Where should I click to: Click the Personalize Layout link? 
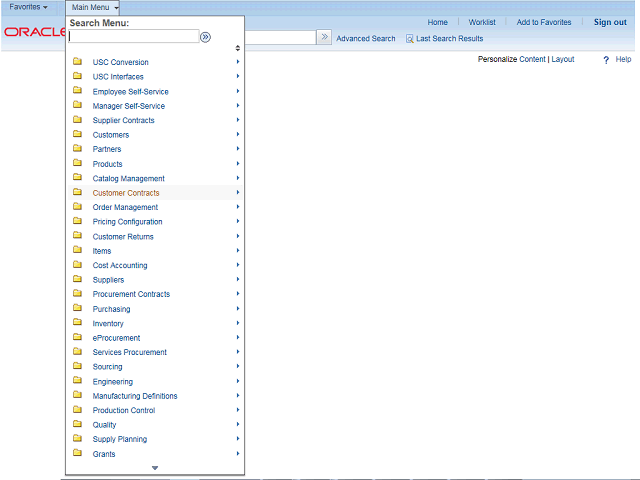pos(563,60)
